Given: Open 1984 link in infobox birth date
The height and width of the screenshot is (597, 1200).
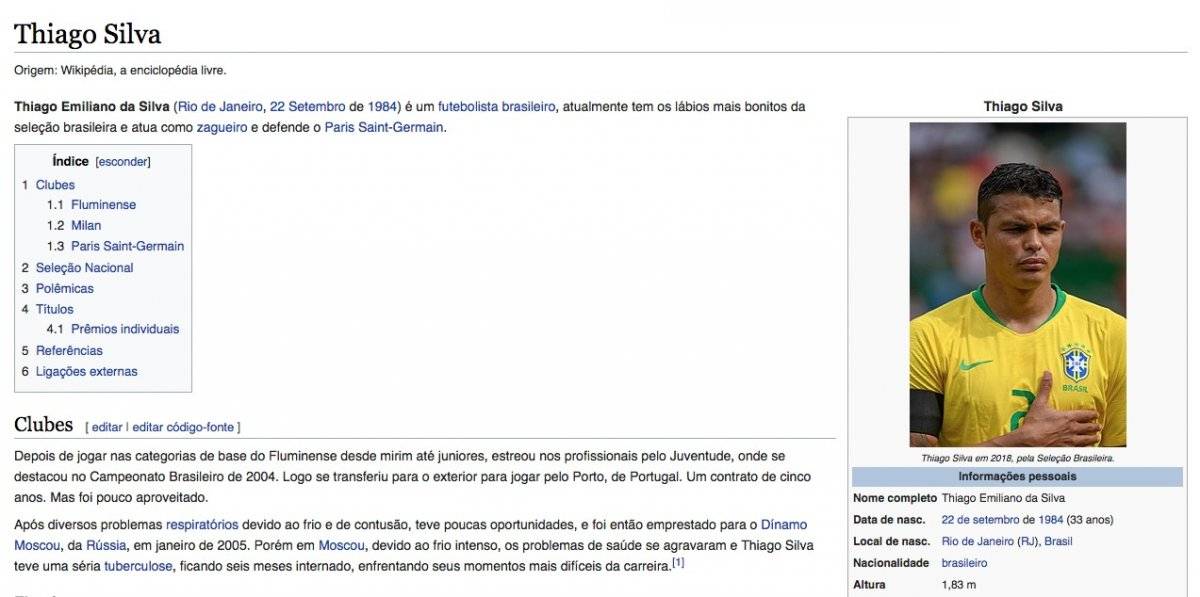Looking at the screenshot, I should tap(1050, 520).
